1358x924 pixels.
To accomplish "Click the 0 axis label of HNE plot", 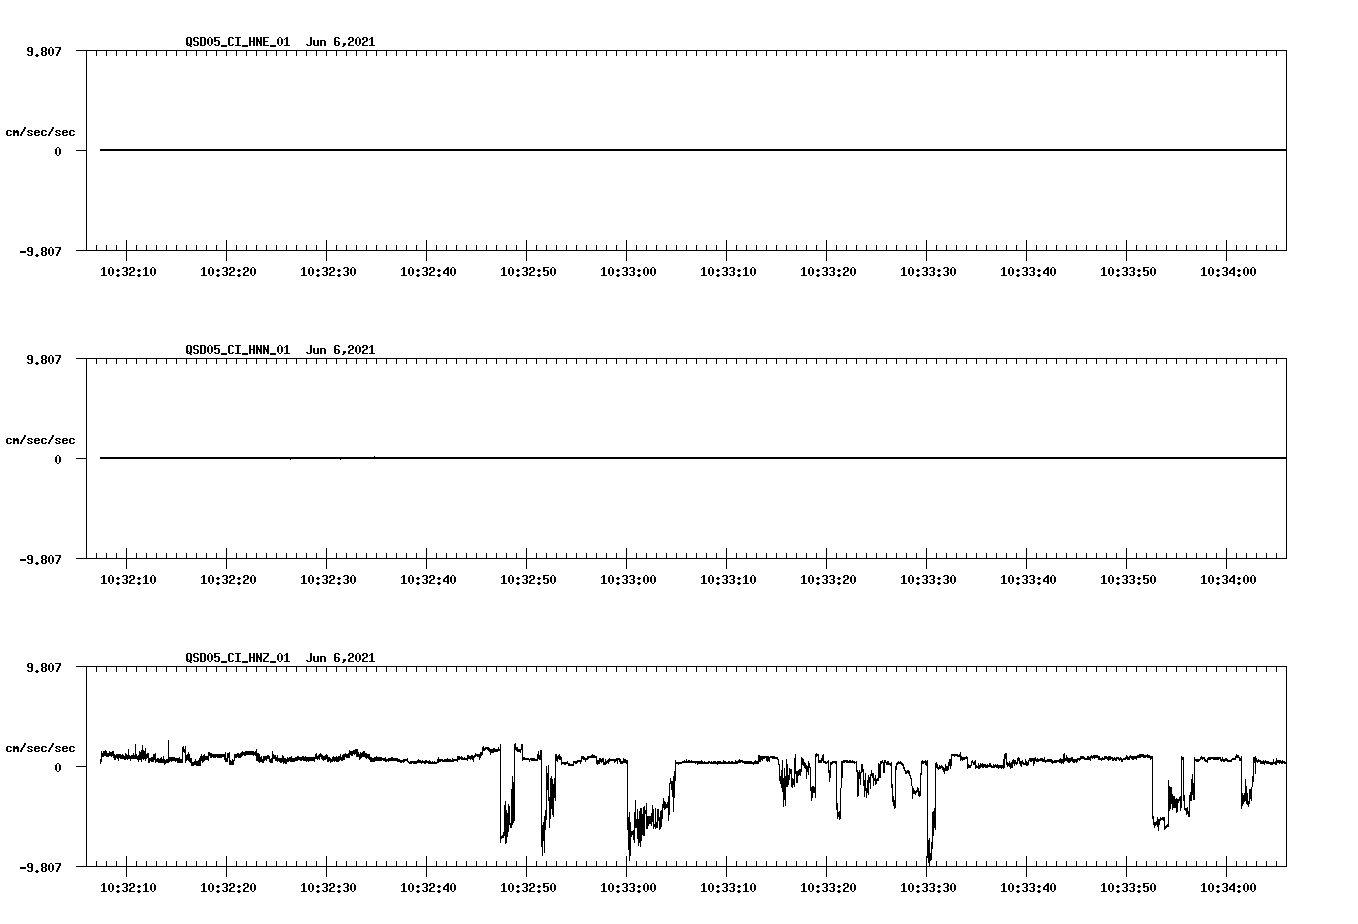I will tap(58, 151).
